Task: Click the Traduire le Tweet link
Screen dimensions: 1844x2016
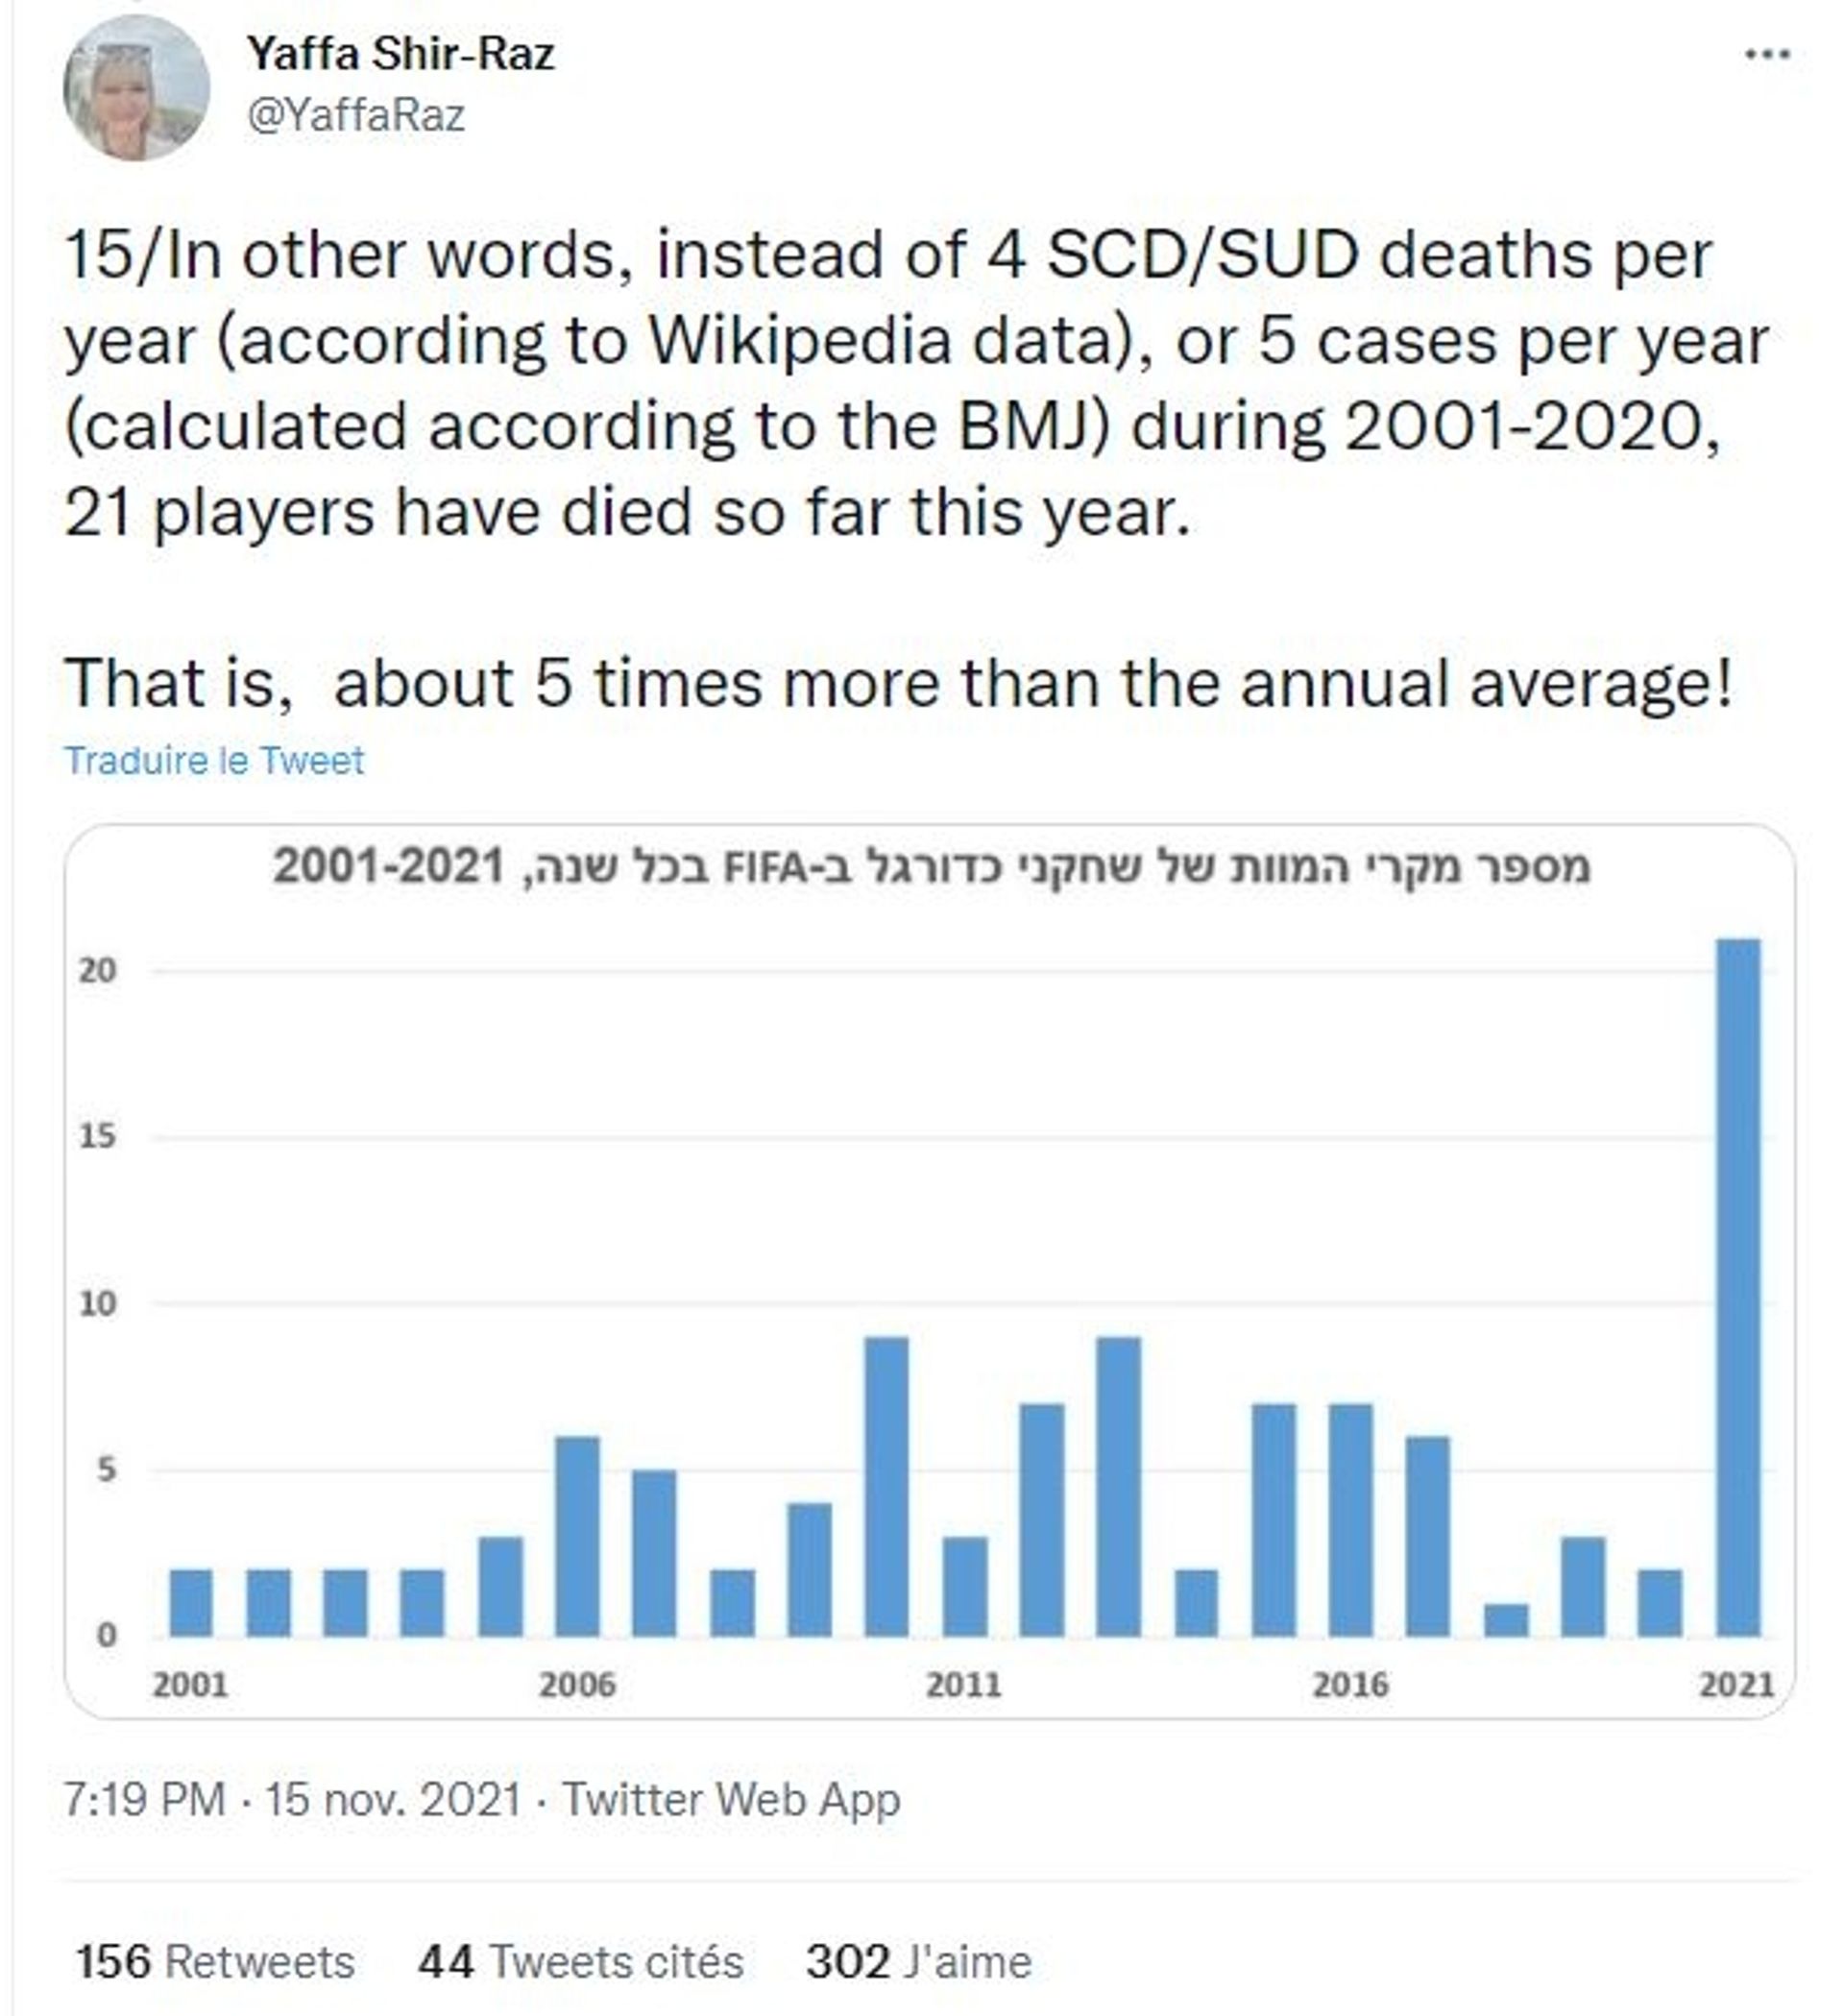Action: [214, 761]
